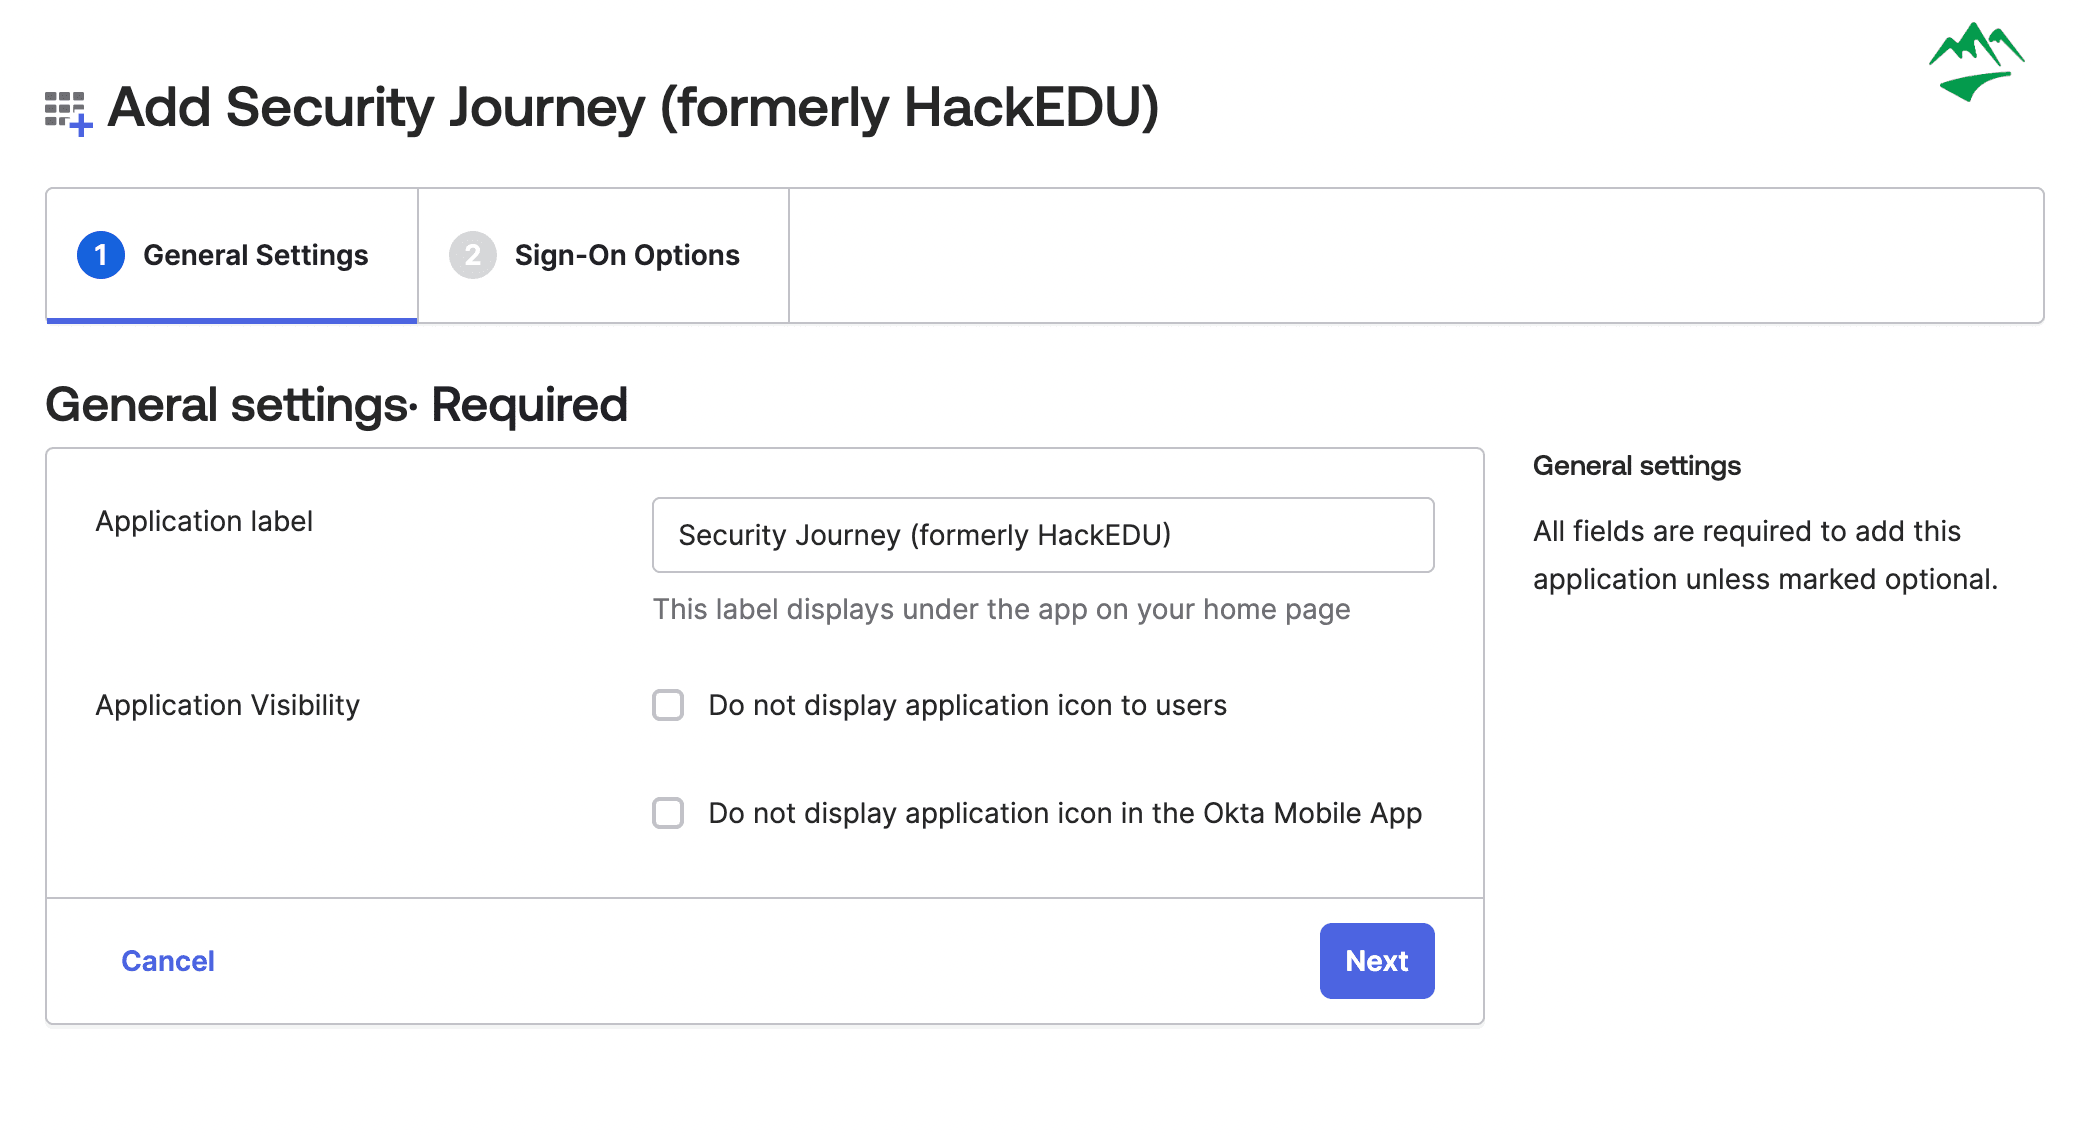The height and width of the screenshot is (1136, 2092).
Task: Focus the Application label text field
Action: [x=1043, y=535]
